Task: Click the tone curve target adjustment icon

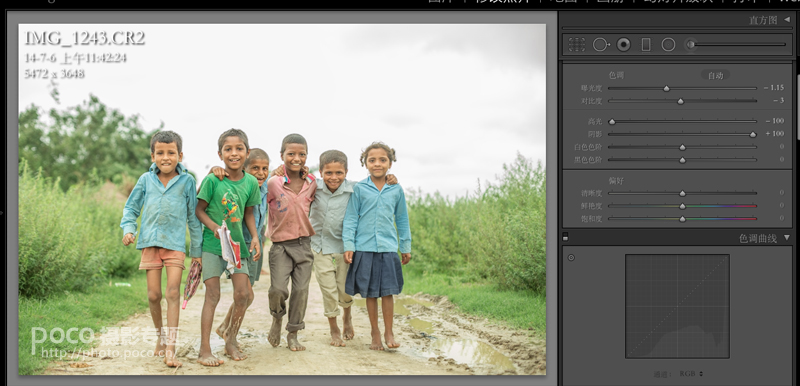Action: pos(571,258)
